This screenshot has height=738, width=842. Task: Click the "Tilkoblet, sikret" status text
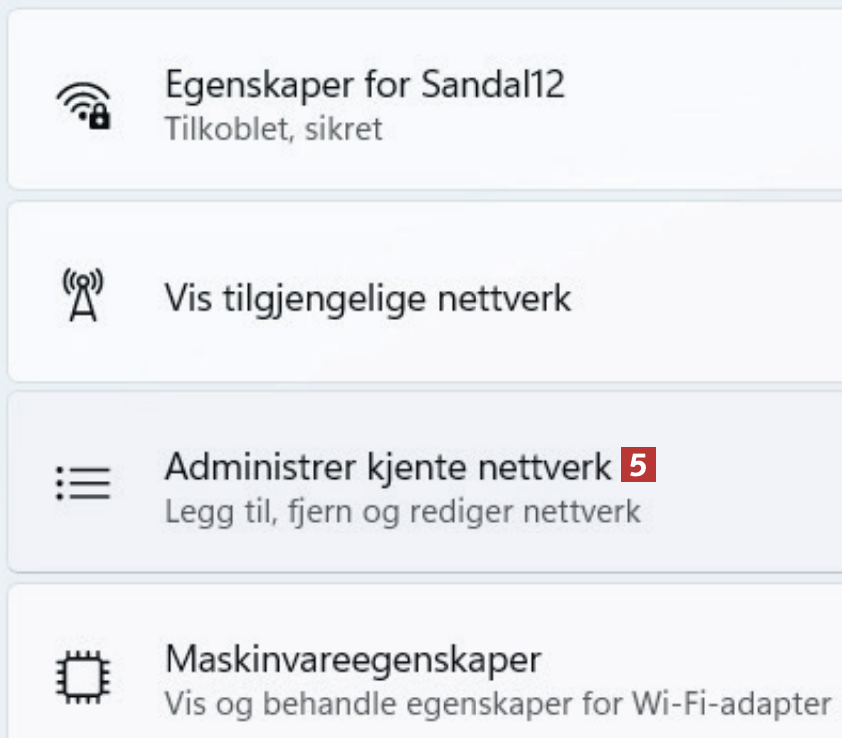[273, 129]
